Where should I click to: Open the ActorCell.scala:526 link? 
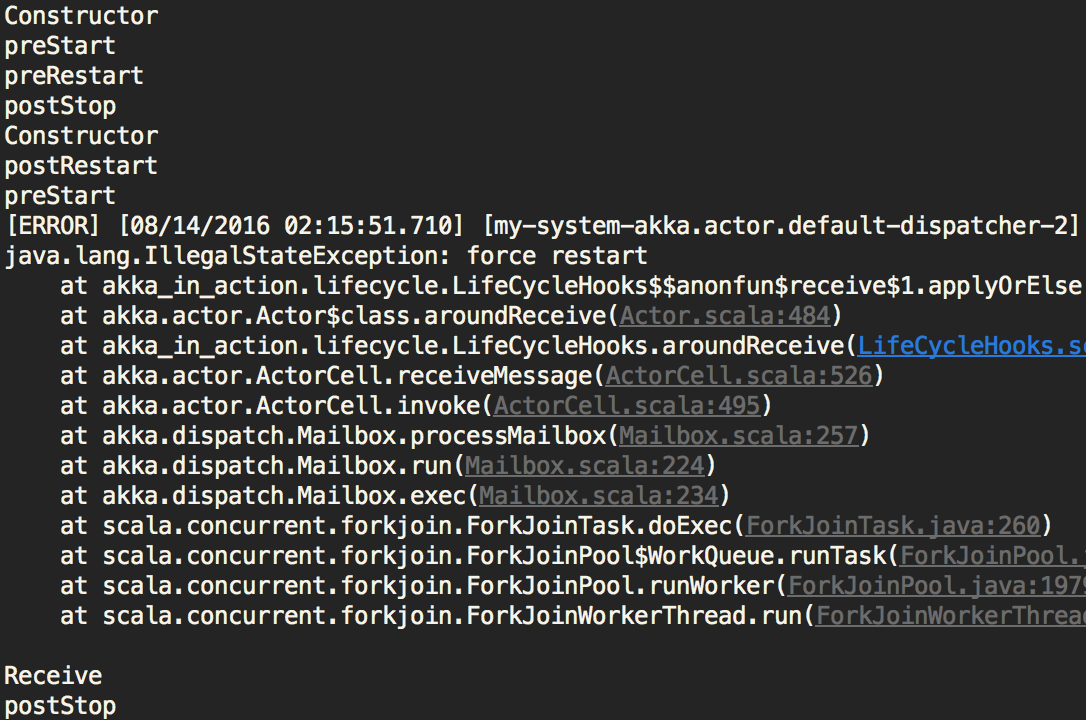click(x=739, y=376)
